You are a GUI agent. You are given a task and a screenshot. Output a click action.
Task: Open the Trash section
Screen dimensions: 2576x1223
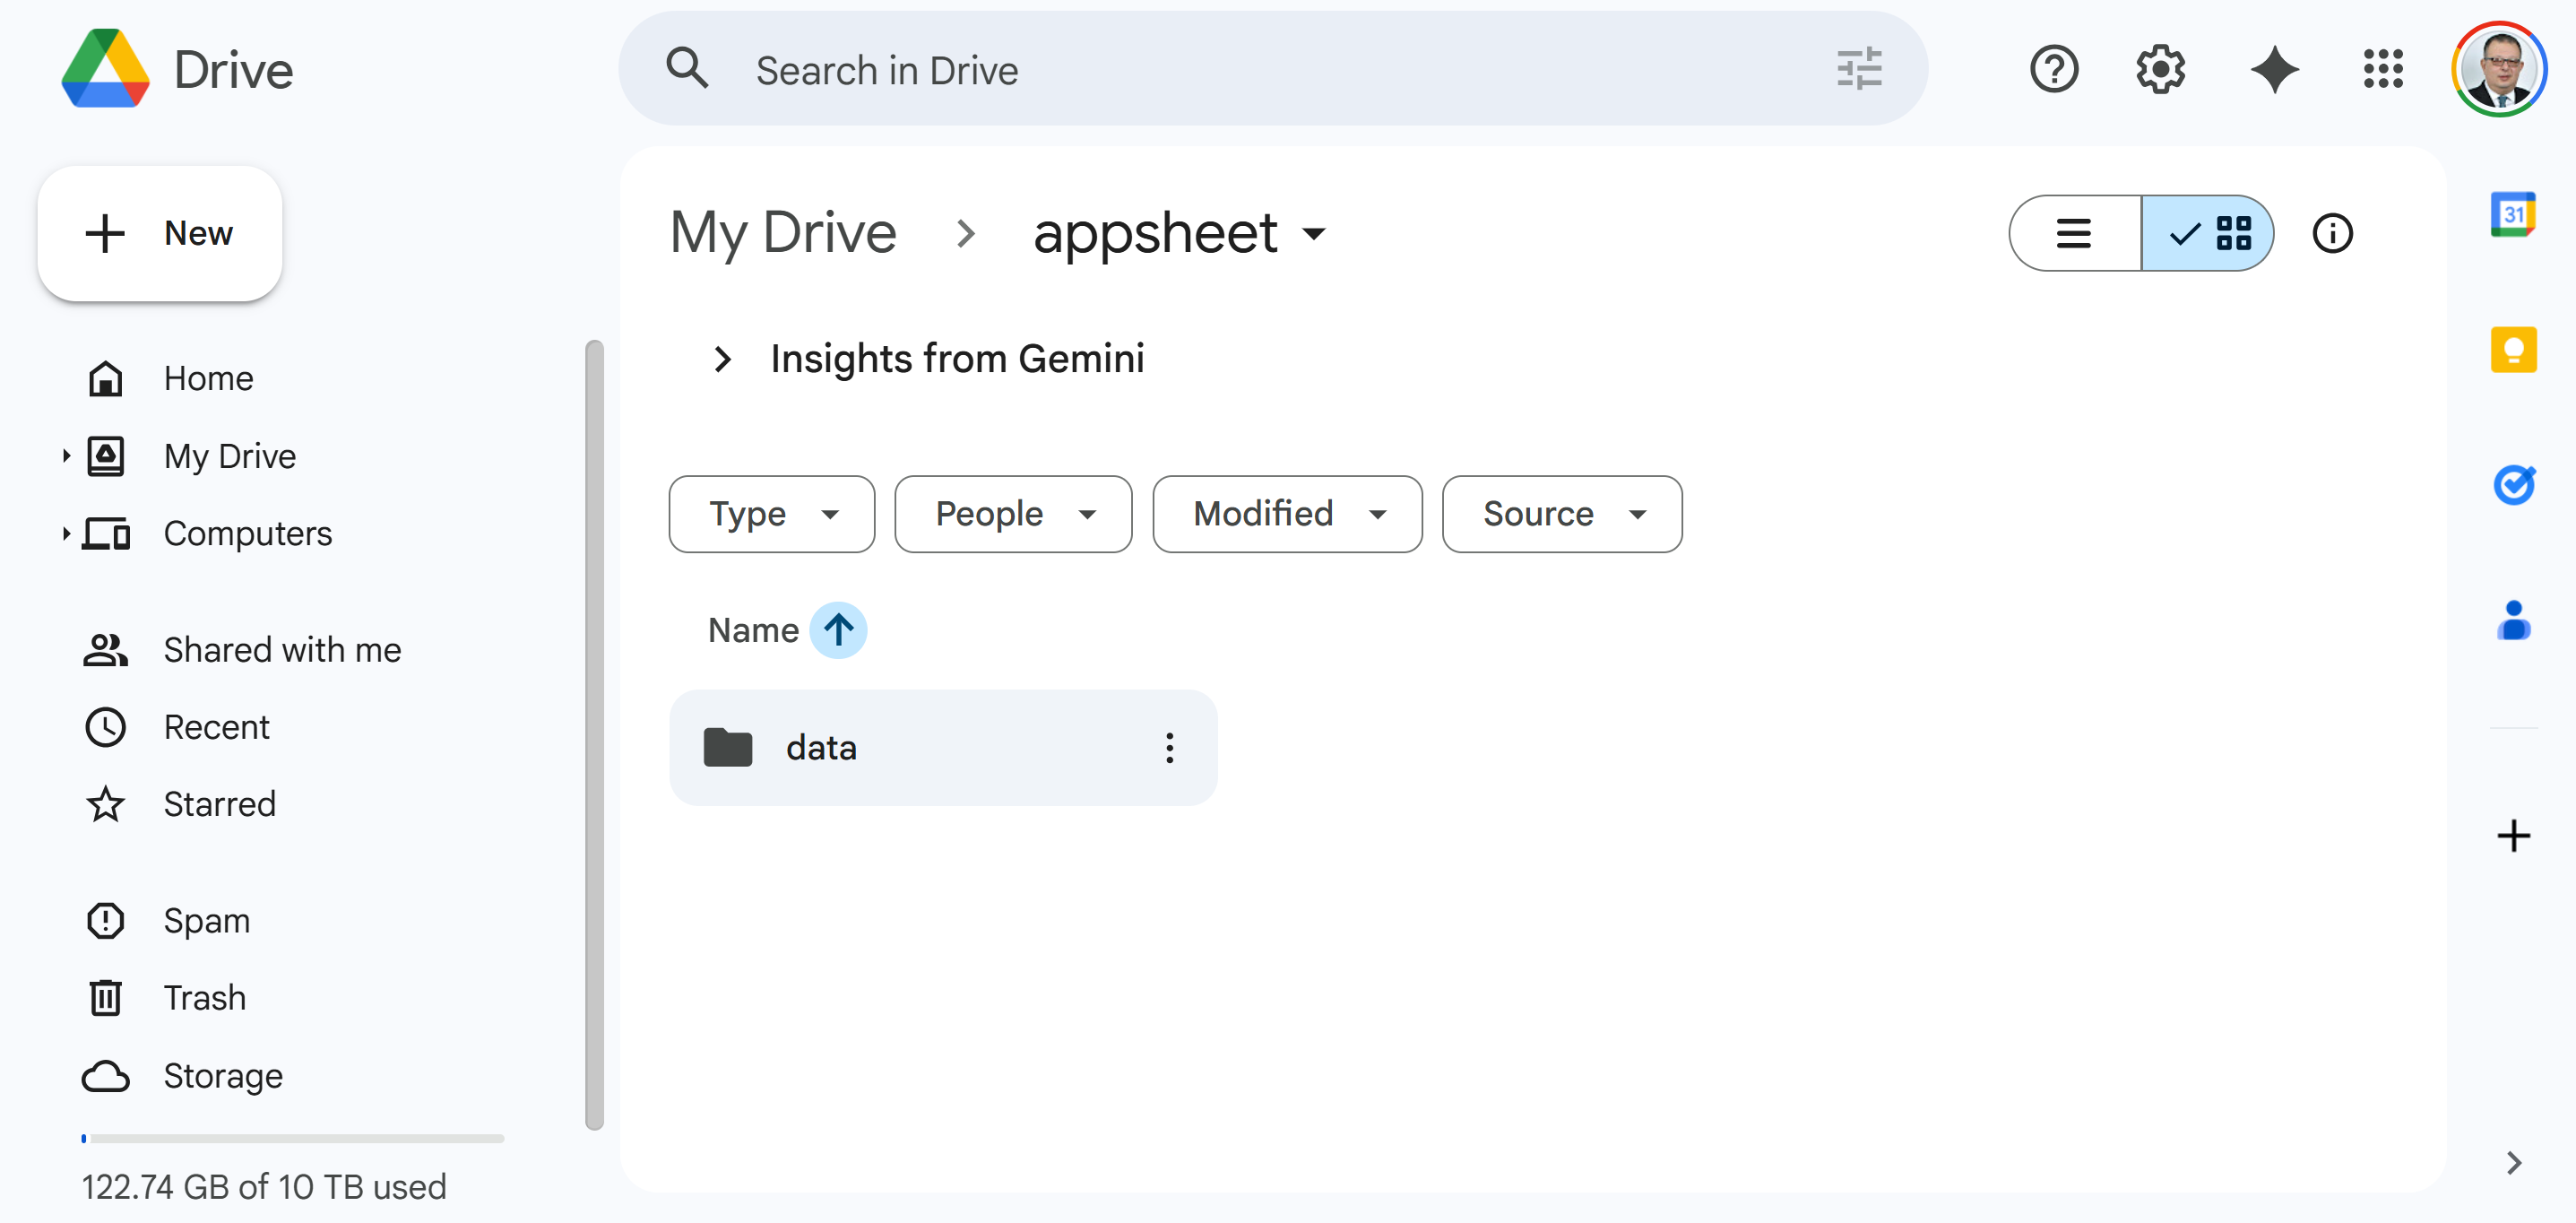click(204, 996)
